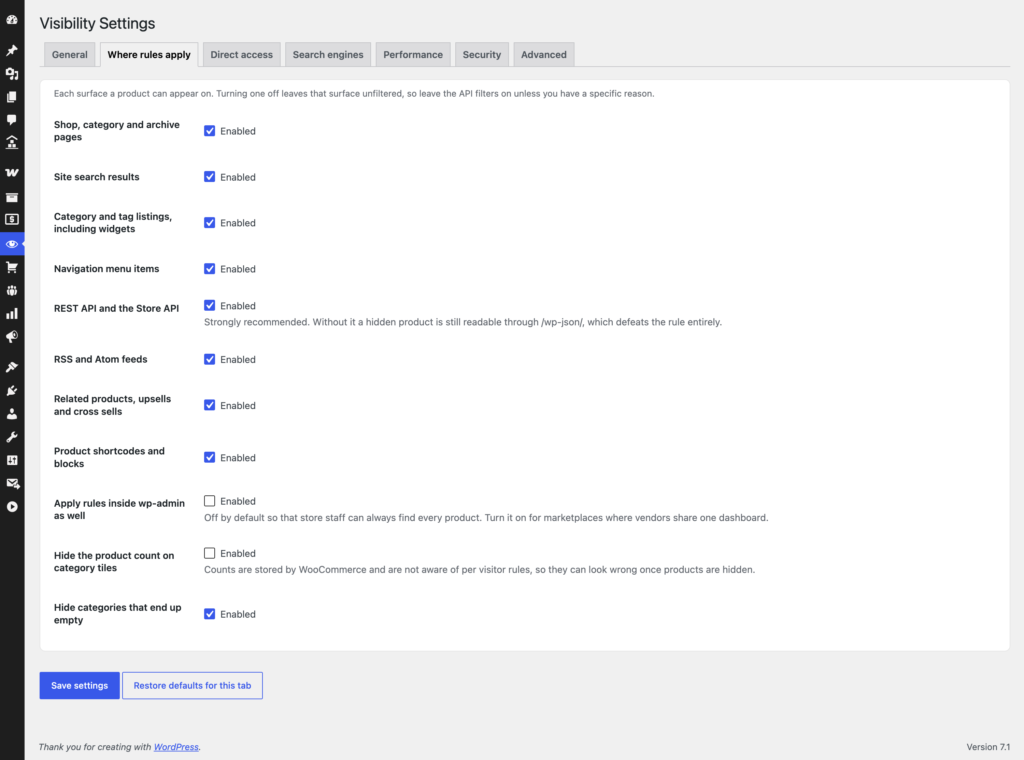Click the 'RSS and Atom feeds' row label

[x=101, y=359]
